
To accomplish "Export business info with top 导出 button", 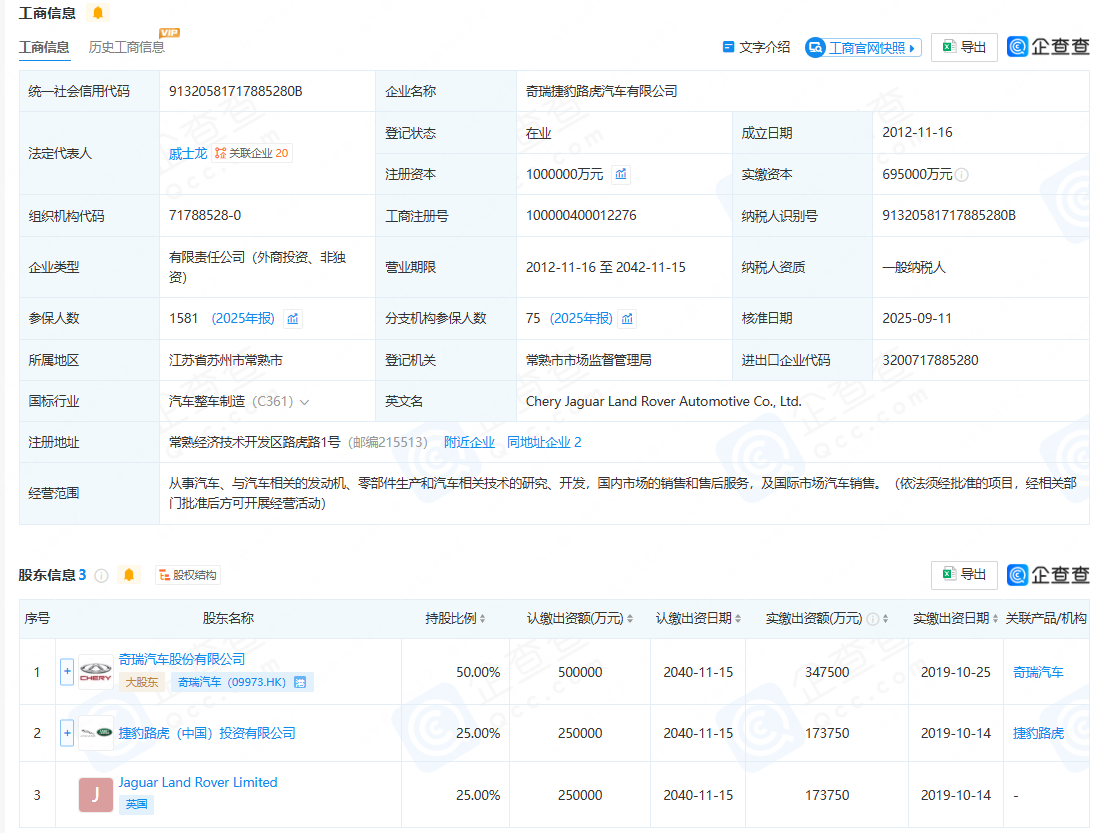I will (x=964, y=47).
